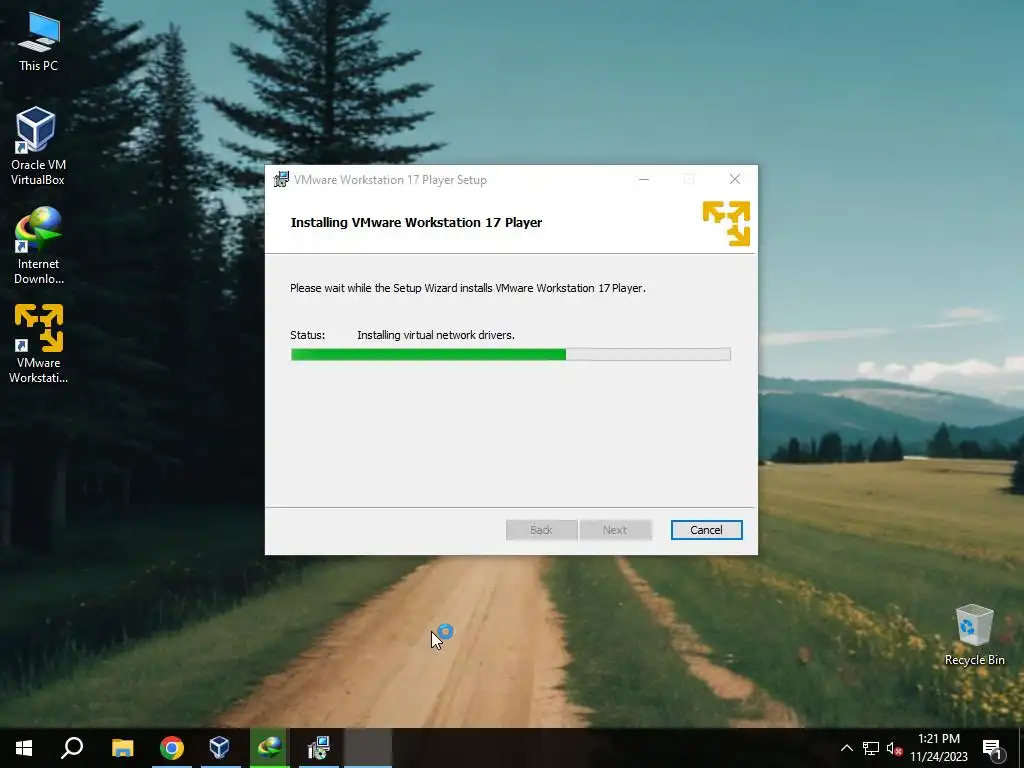Click the 'VMware Workstation 17 Player Setup' window title

pos(390,180)
